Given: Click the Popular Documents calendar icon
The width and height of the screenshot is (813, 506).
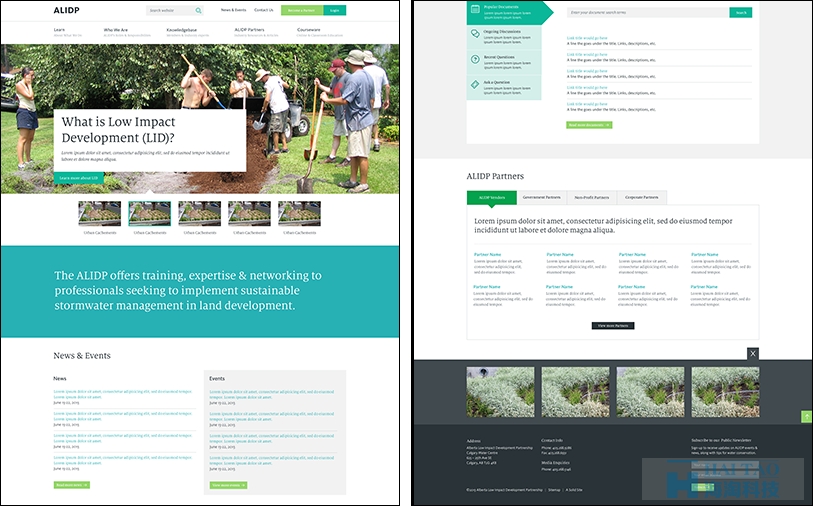Looking at the screenshot, I should [x=475, y=9].
